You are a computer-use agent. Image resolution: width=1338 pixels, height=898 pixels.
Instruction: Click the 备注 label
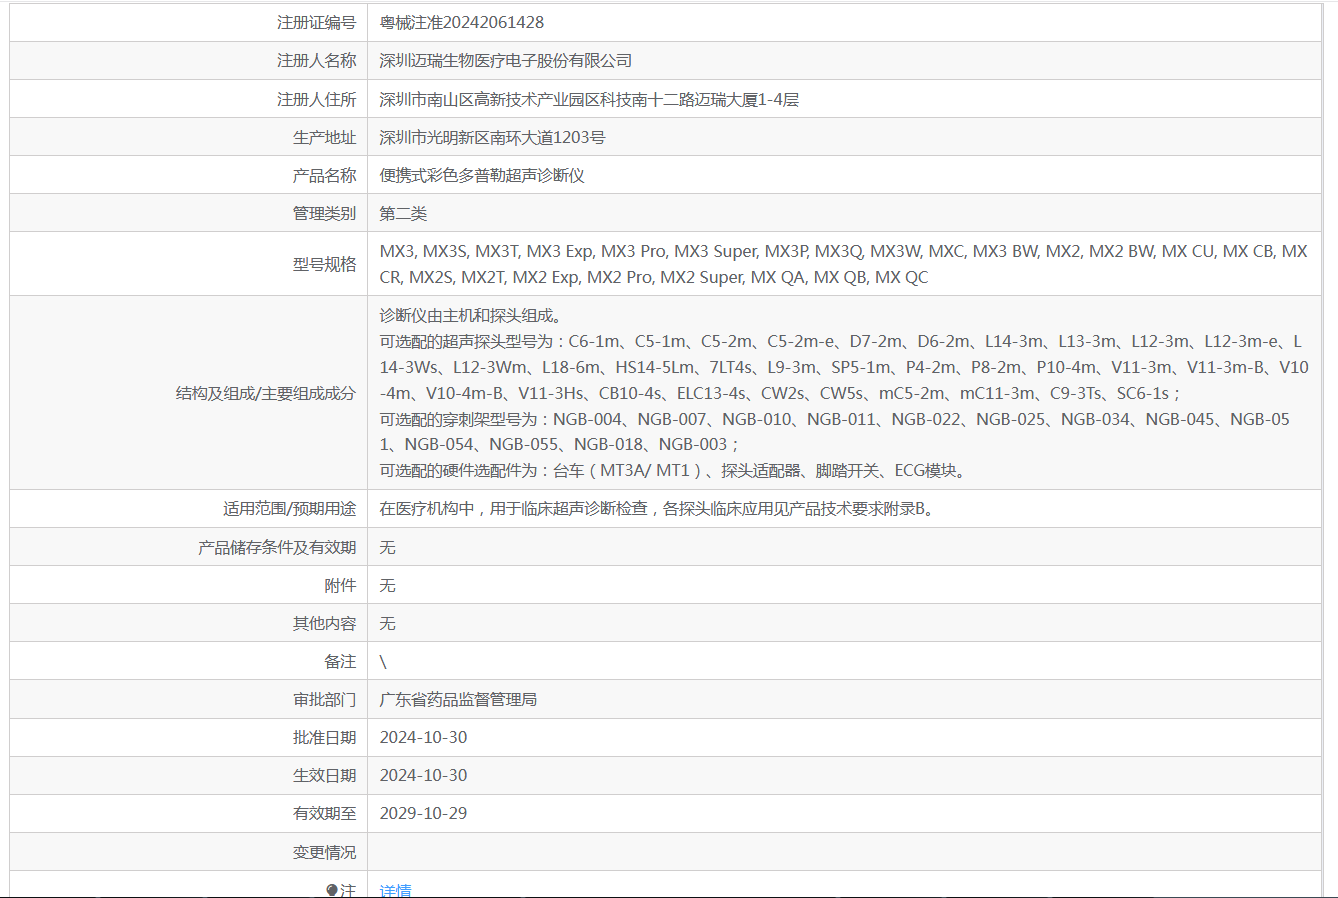(340, 661)
